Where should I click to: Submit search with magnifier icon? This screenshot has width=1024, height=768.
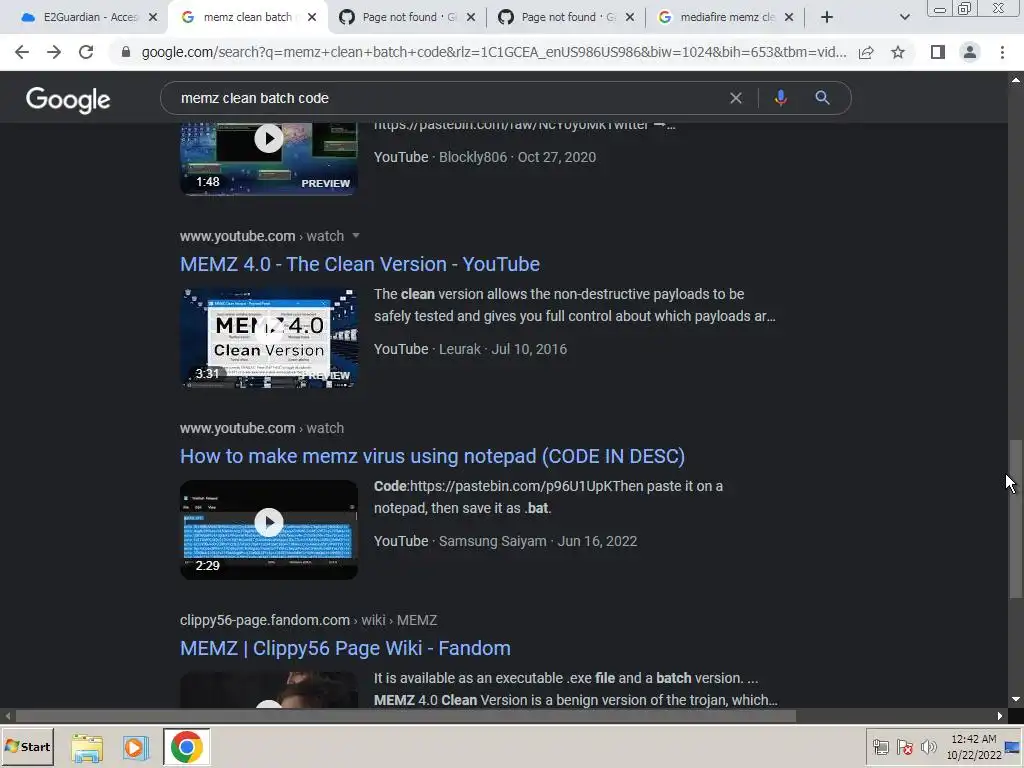pyautogui.click(x=822, y=98)
